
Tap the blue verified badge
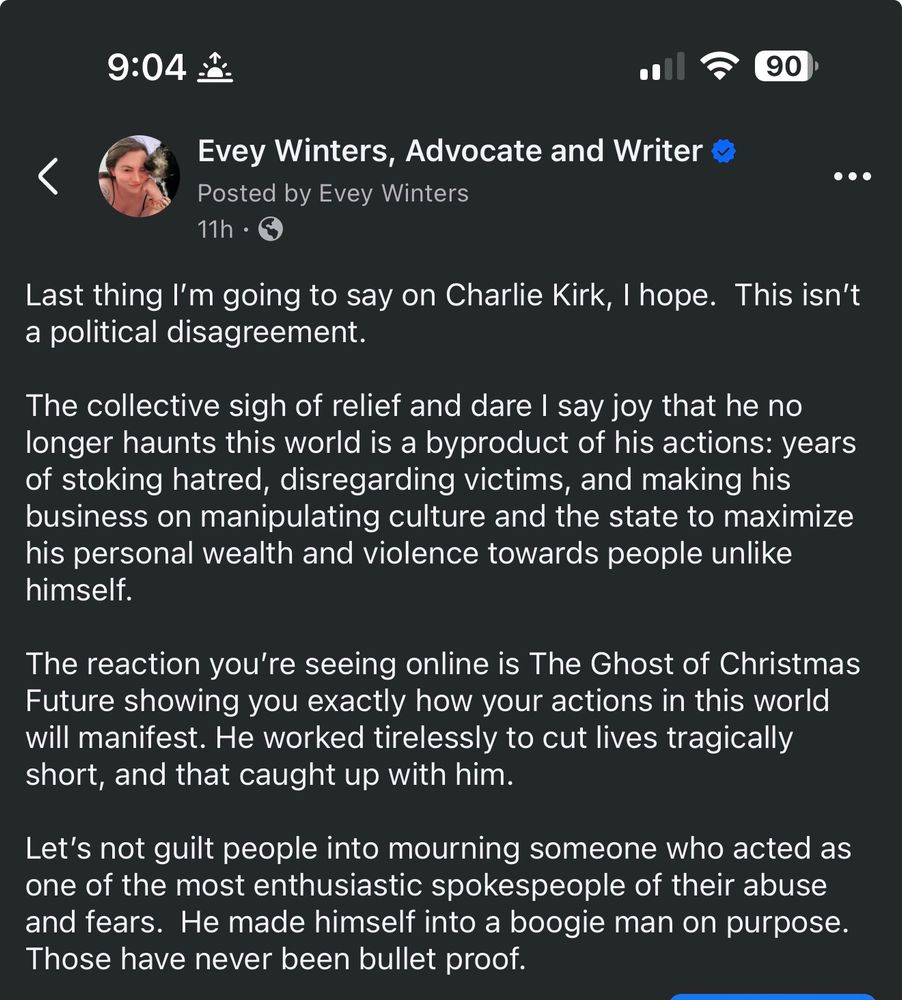724,152
